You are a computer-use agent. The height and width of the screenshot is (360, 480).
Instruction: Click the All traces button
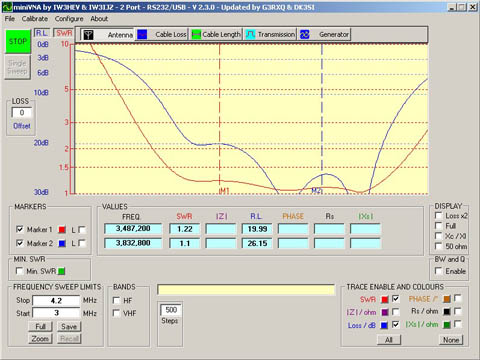pyautogui.click(x=389, y=340)
